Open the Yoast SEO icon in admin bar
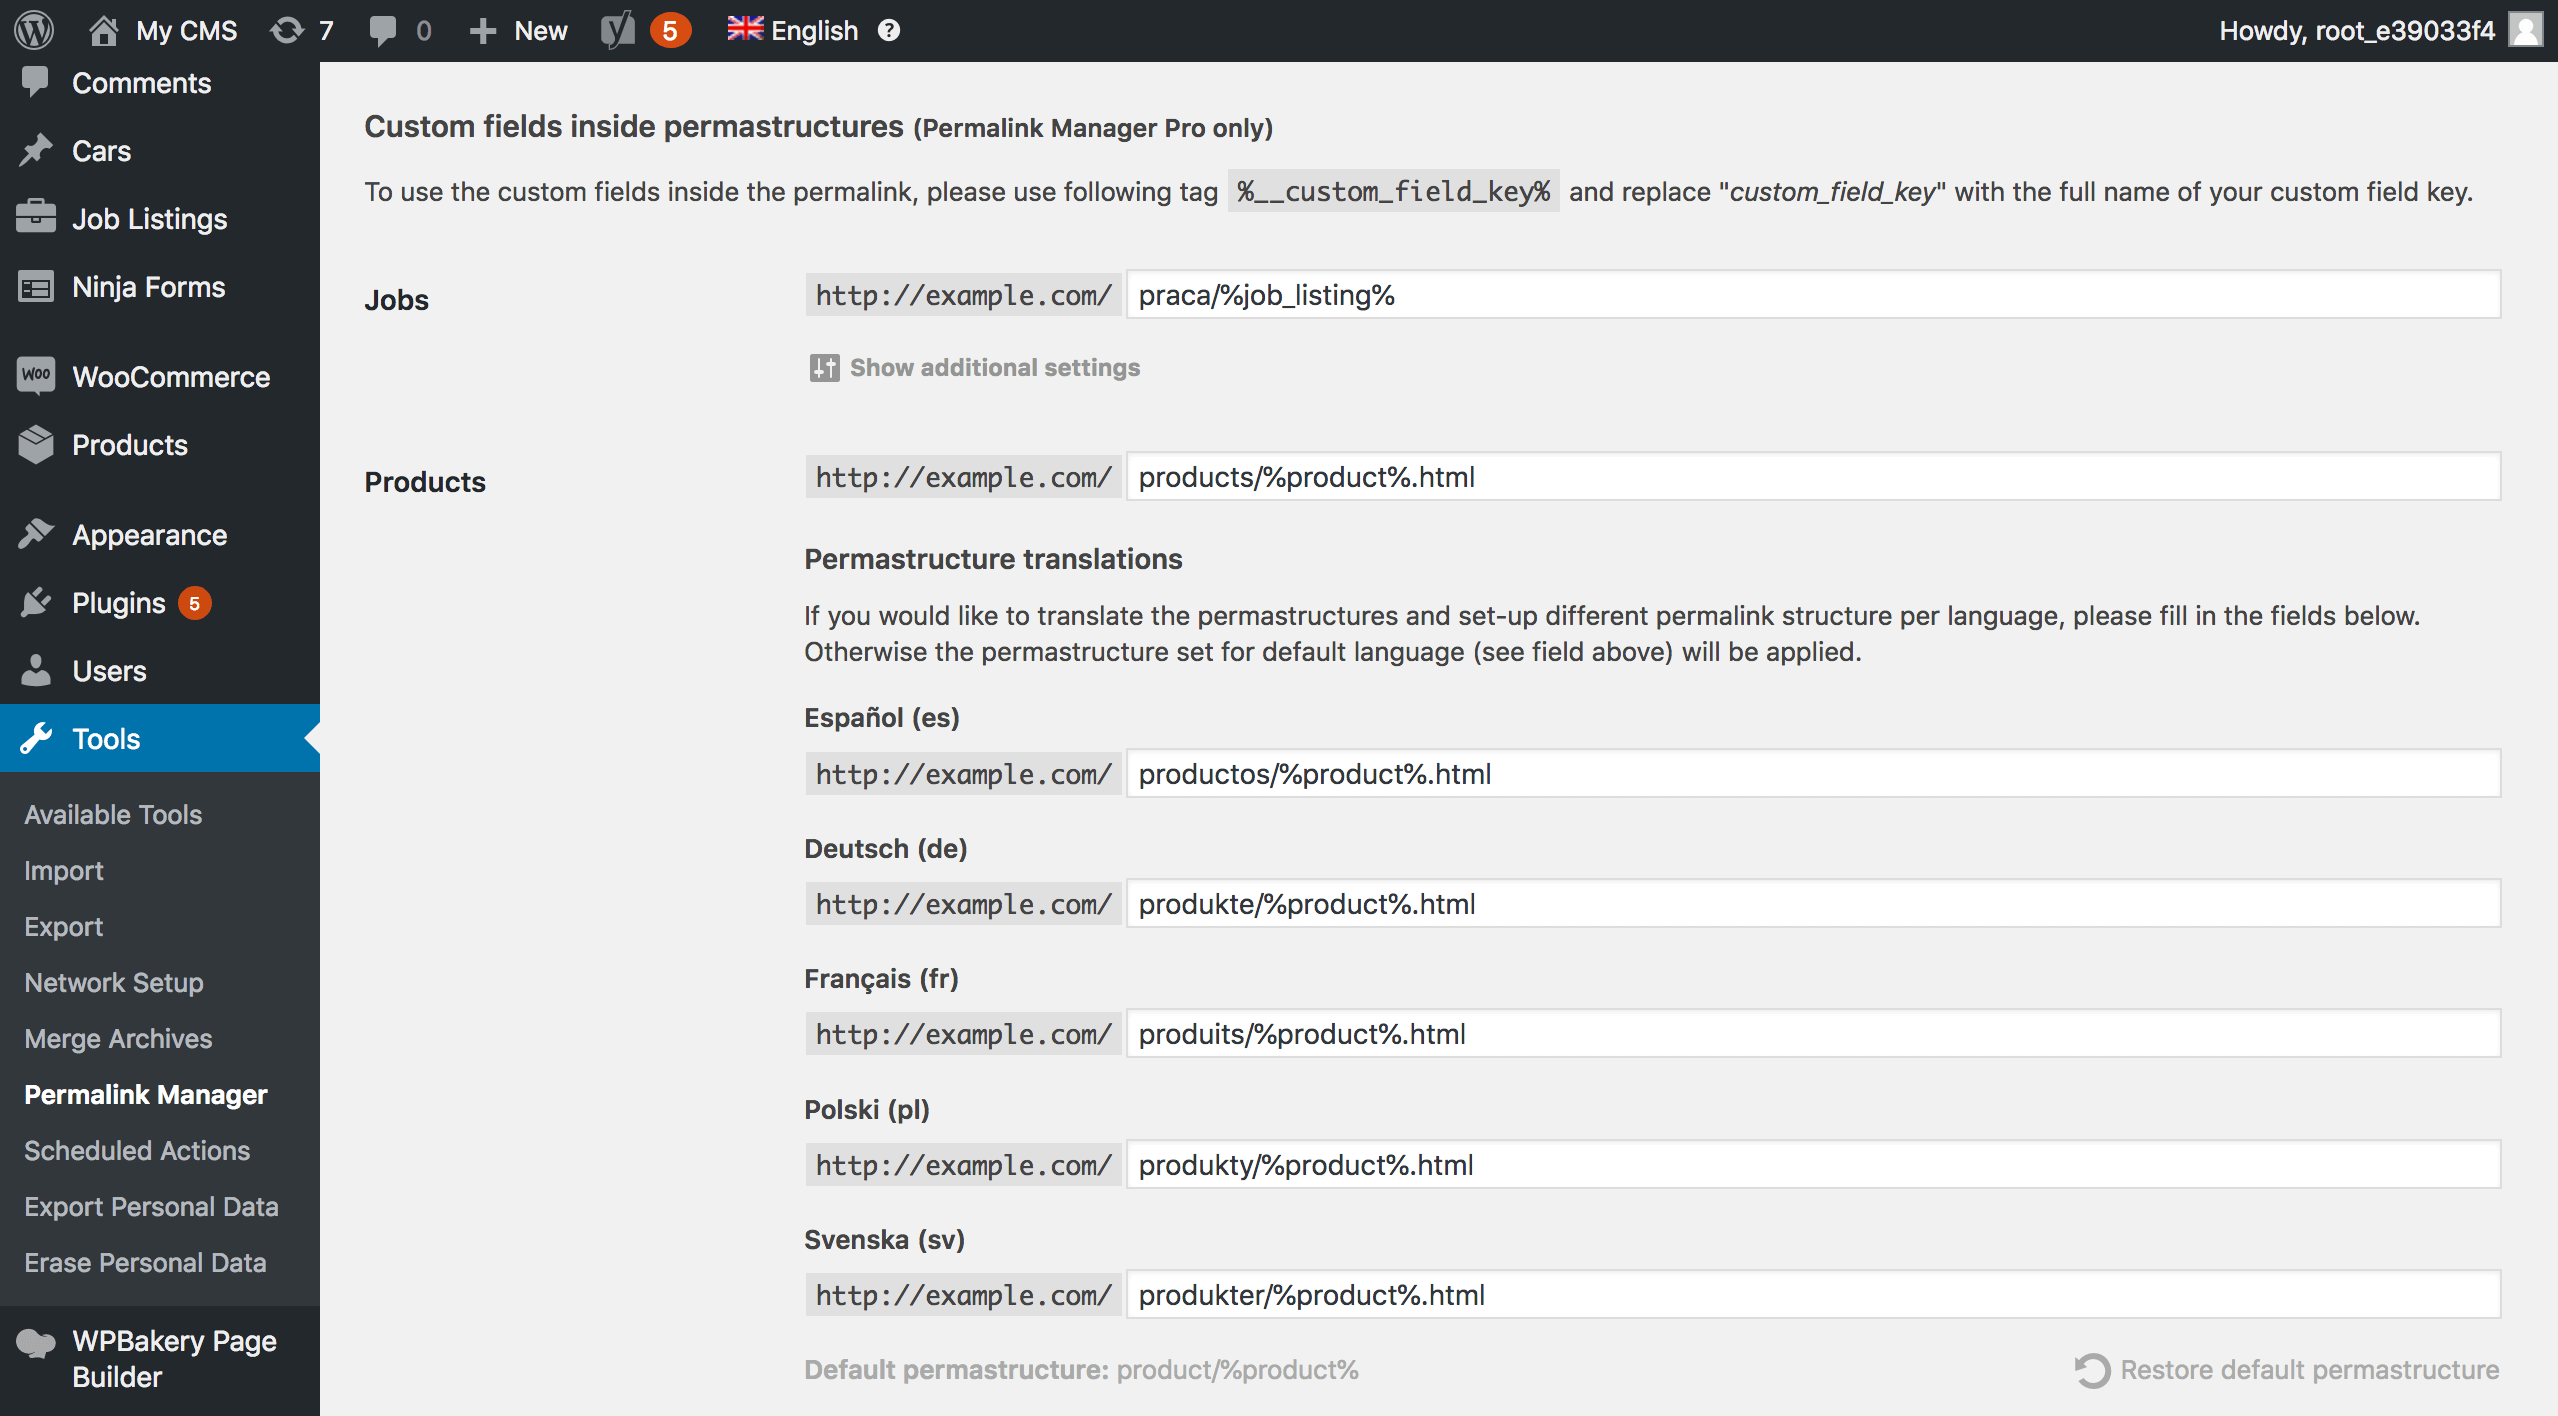This screenshot has width=2558, height=1416. [x=618, y=30]
